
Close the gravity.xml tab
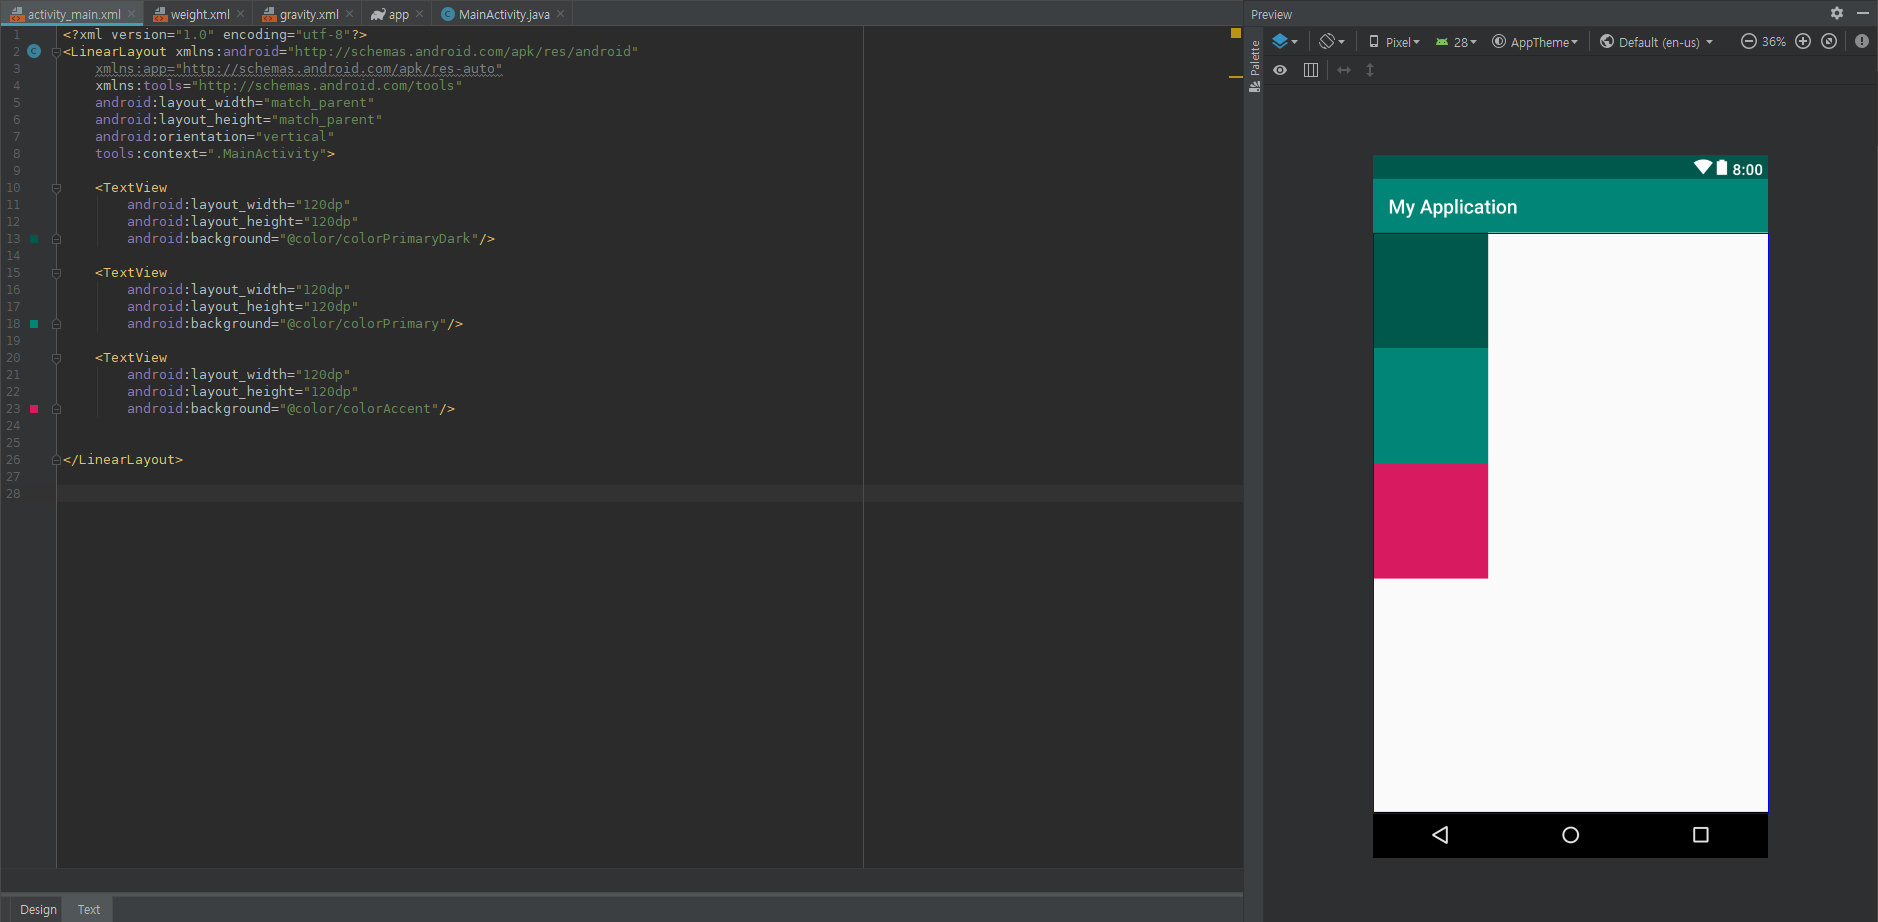[349, 14]
